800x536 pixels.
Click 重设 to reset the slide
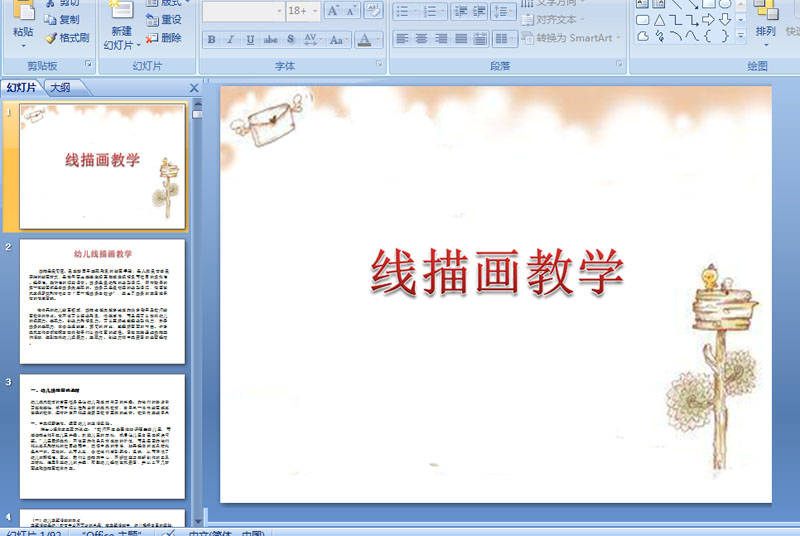pyautogui.click(x=164, y=19)
